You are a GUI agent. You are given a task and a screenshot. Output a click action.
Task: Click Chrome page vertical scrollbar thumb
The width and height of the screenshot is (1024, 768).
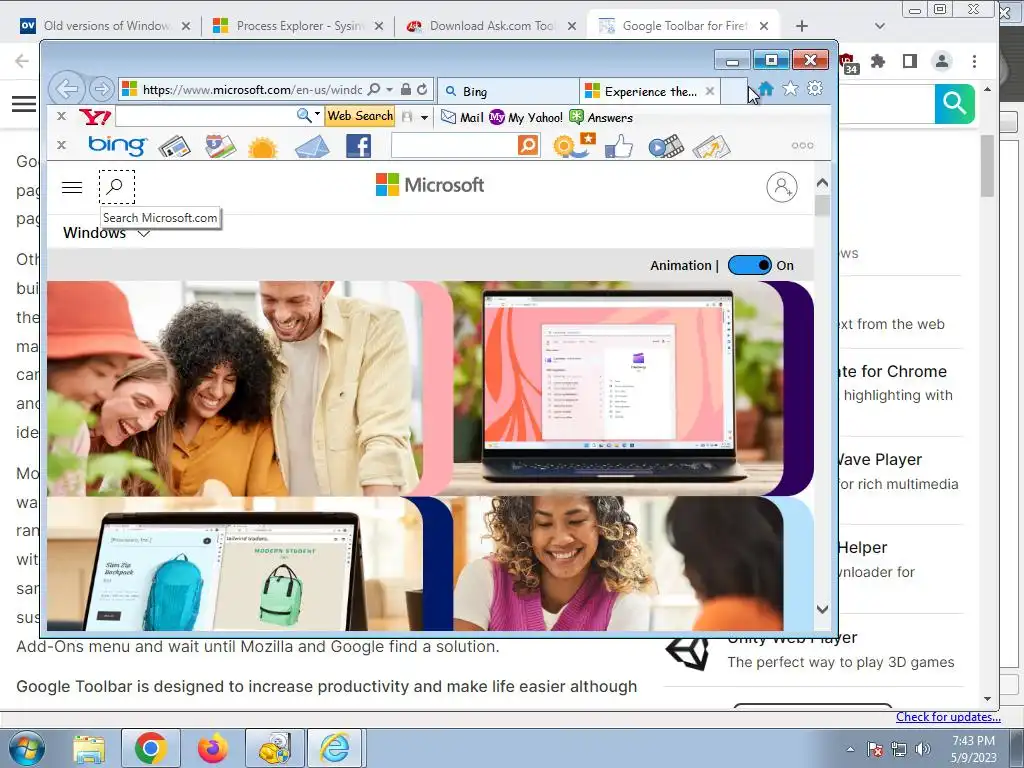point(987,165)
